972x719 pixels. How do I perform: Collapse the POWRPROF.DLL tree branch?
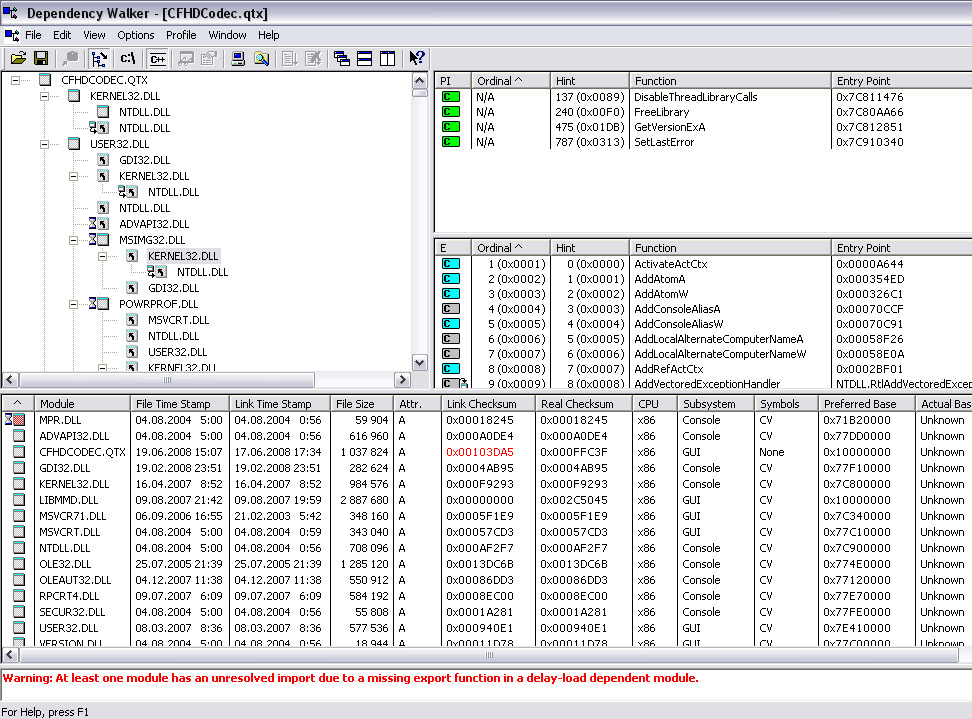click(x=74, y=304)
